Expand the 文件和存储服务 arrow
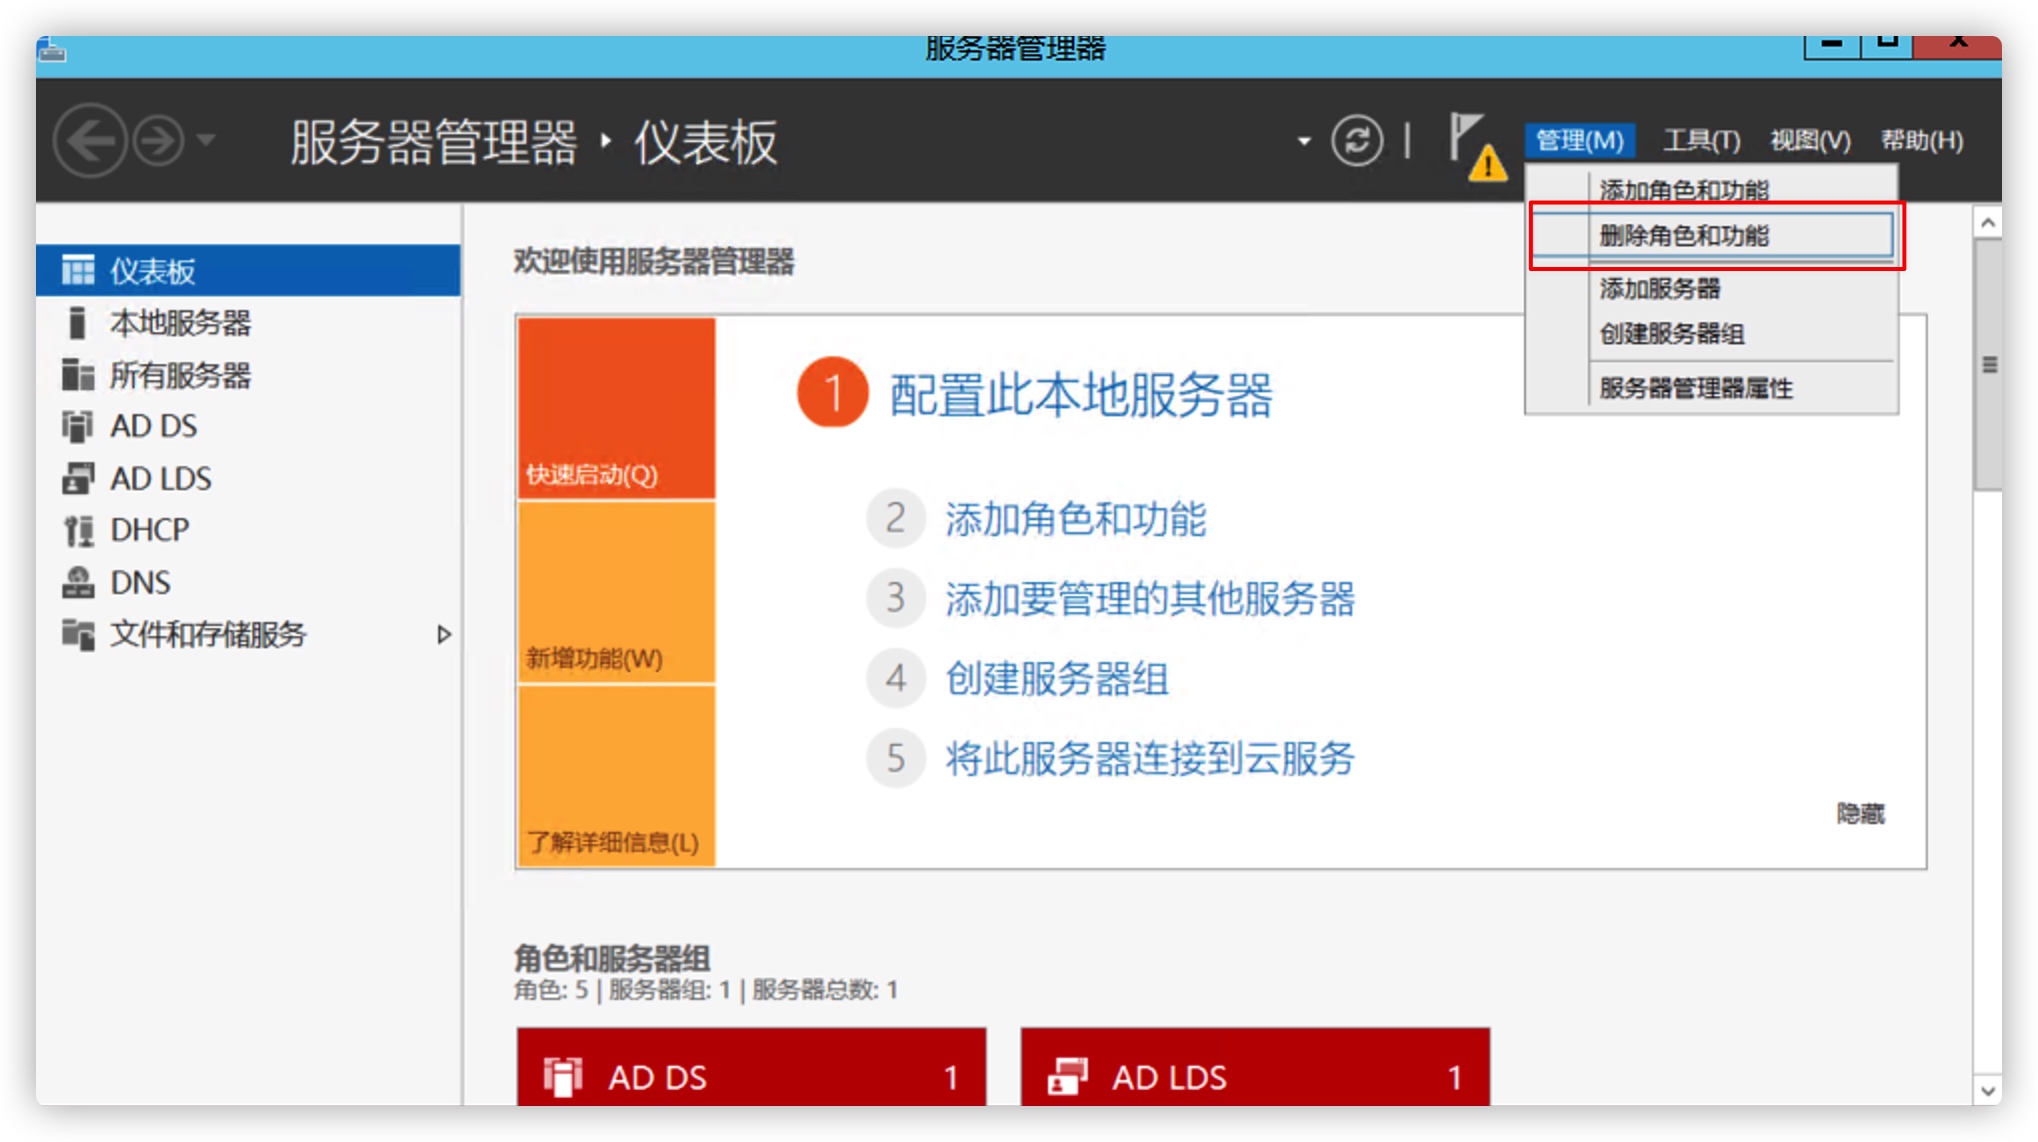This screenshot has width=2038, height=1142. (x=444, y=634)
